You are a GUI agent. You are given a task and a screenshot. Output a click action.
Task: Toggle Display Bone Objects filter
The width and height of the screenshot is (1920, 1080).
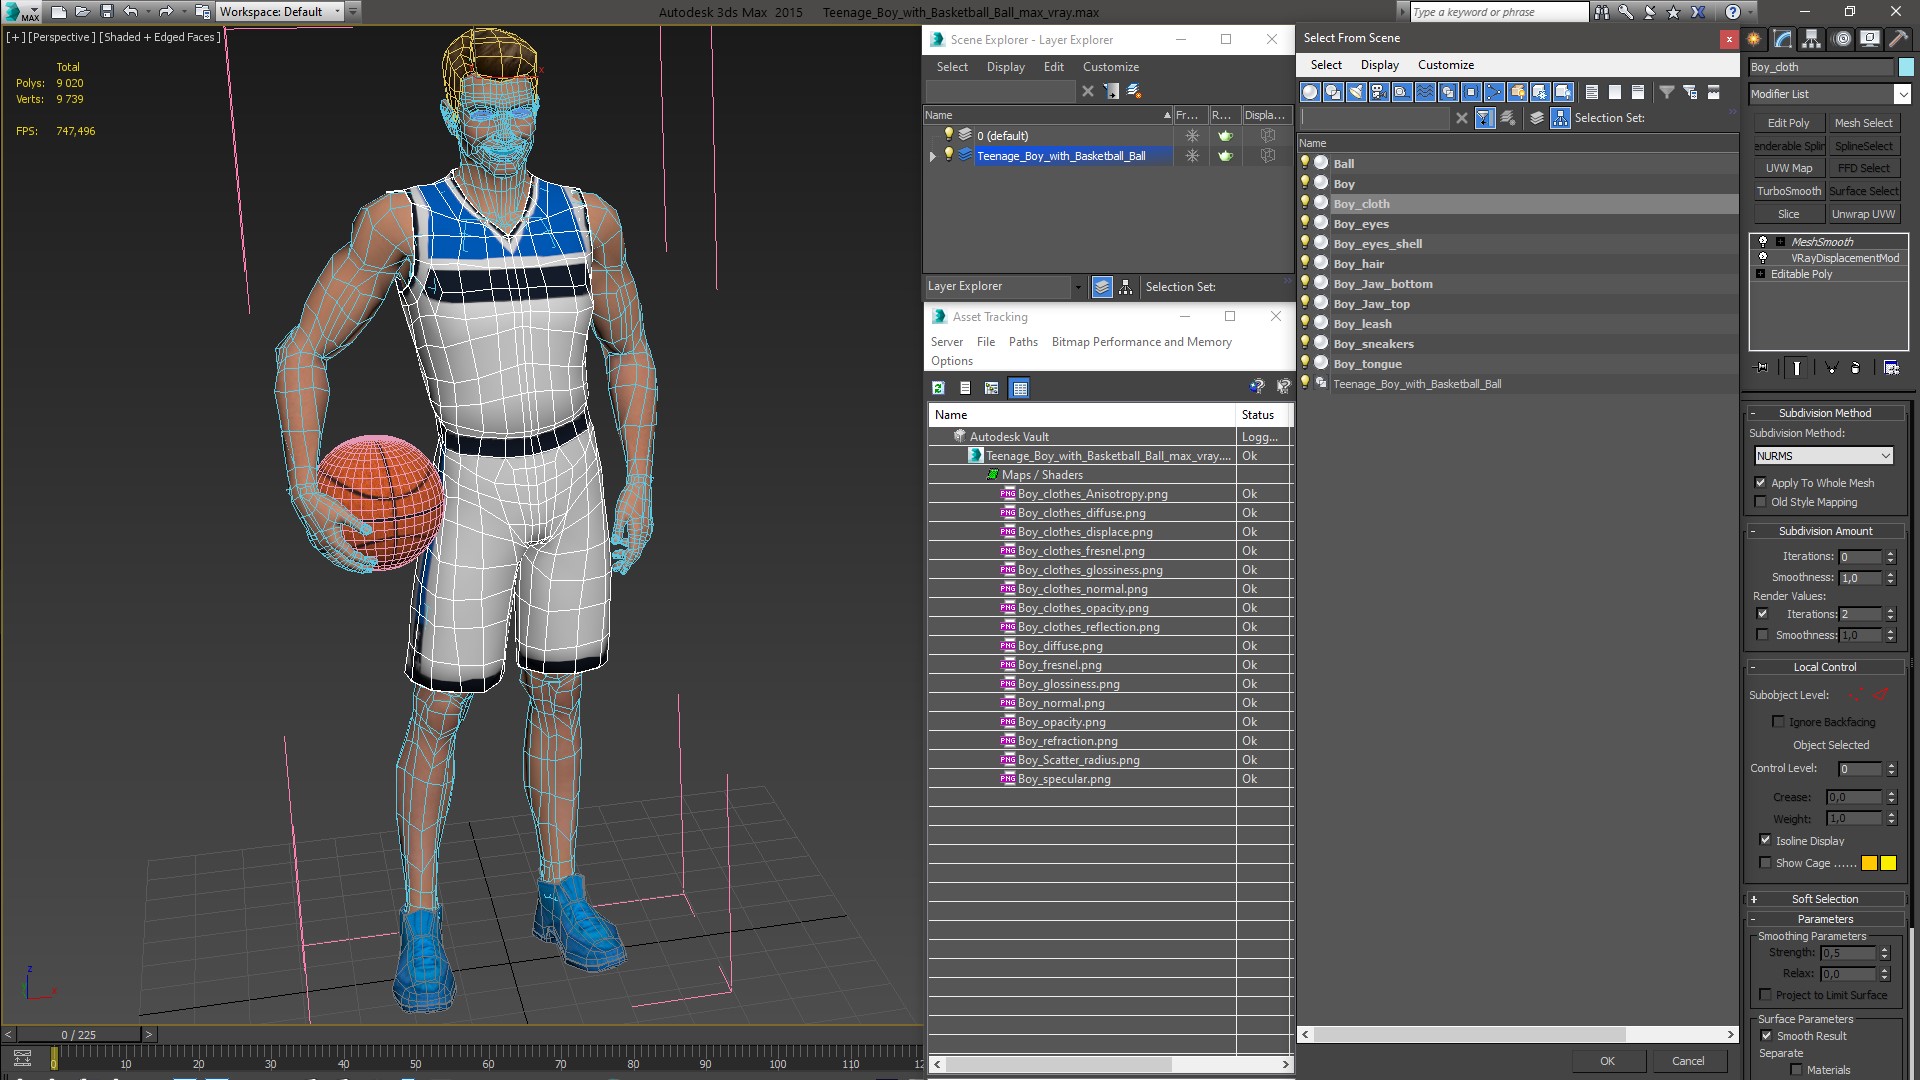[1494, 92]
